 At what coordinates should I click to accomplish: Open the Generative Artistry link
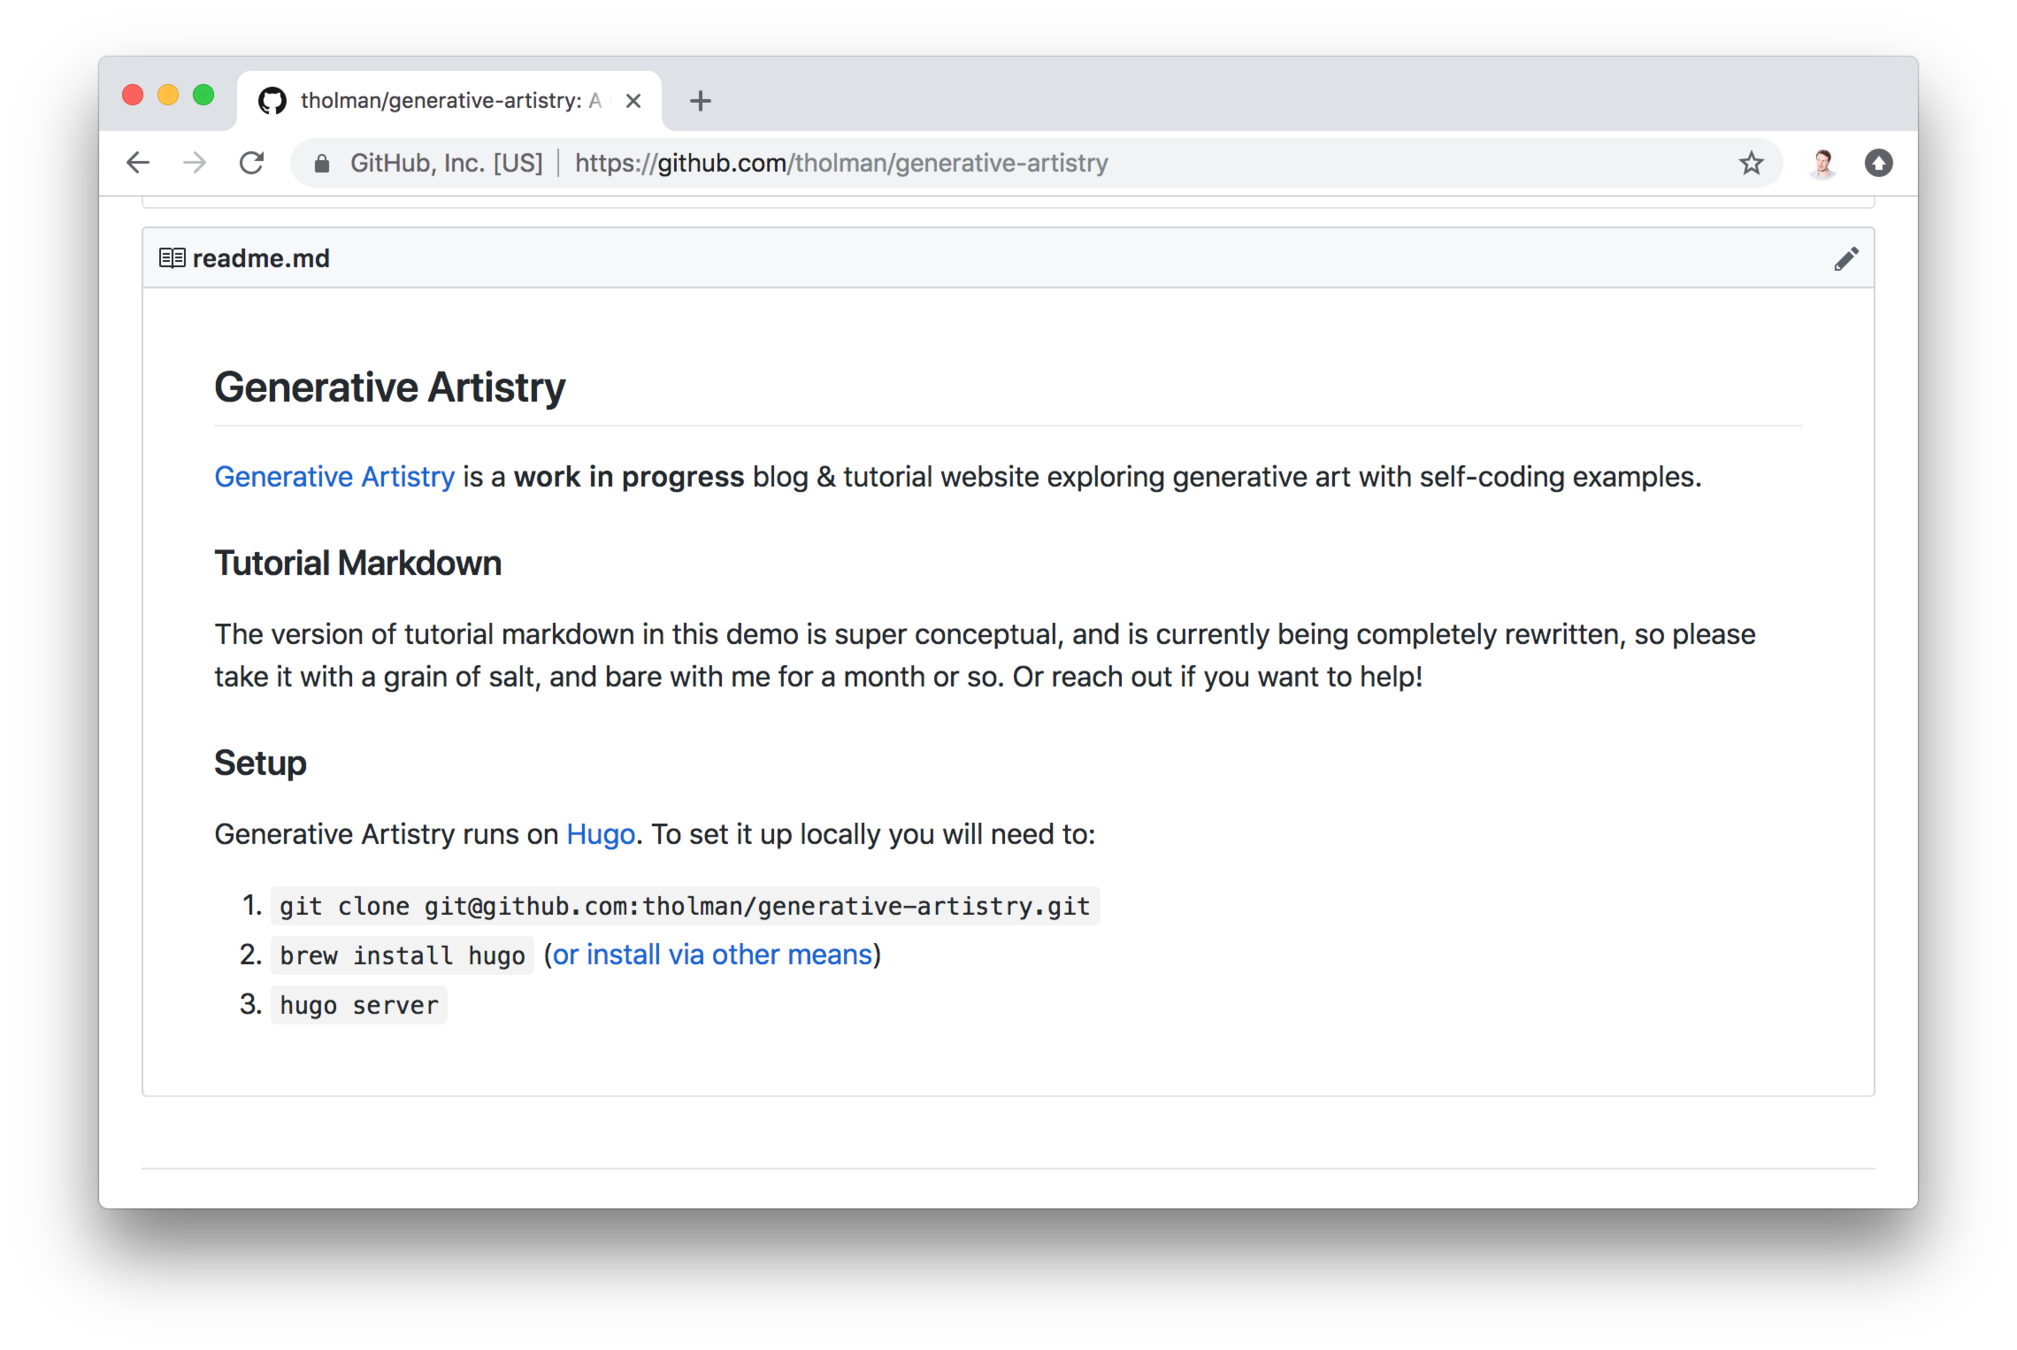click(334, 477)
